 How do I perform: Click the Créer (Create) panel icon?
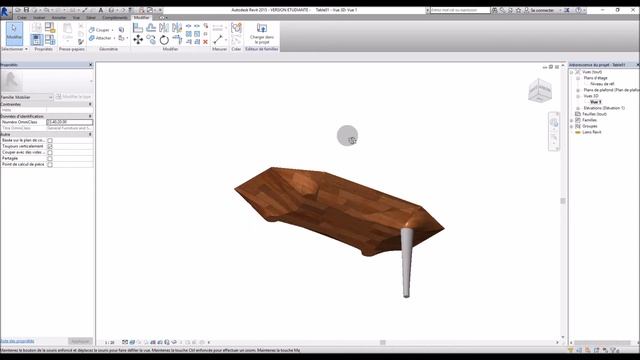(x=236, y=28)
